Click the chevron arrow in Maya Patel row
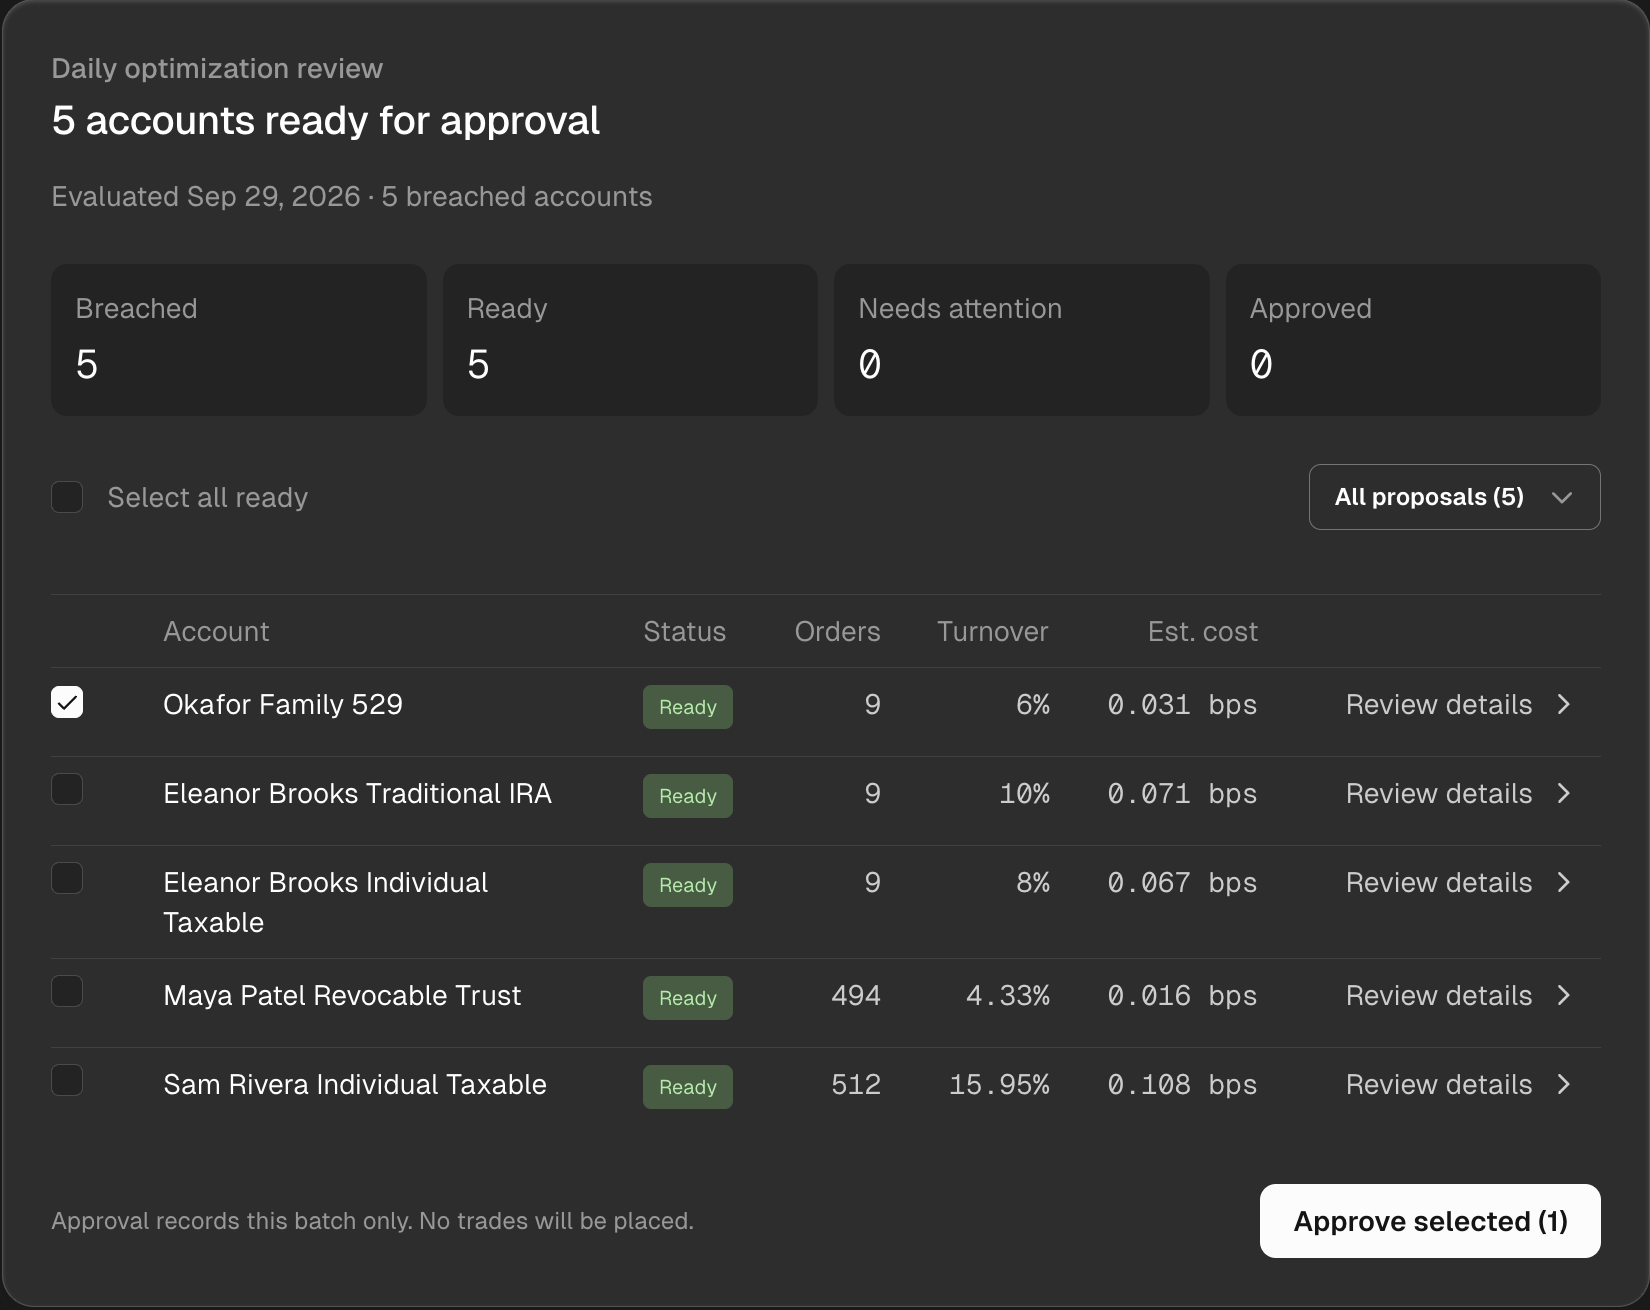 (1564, 996)
